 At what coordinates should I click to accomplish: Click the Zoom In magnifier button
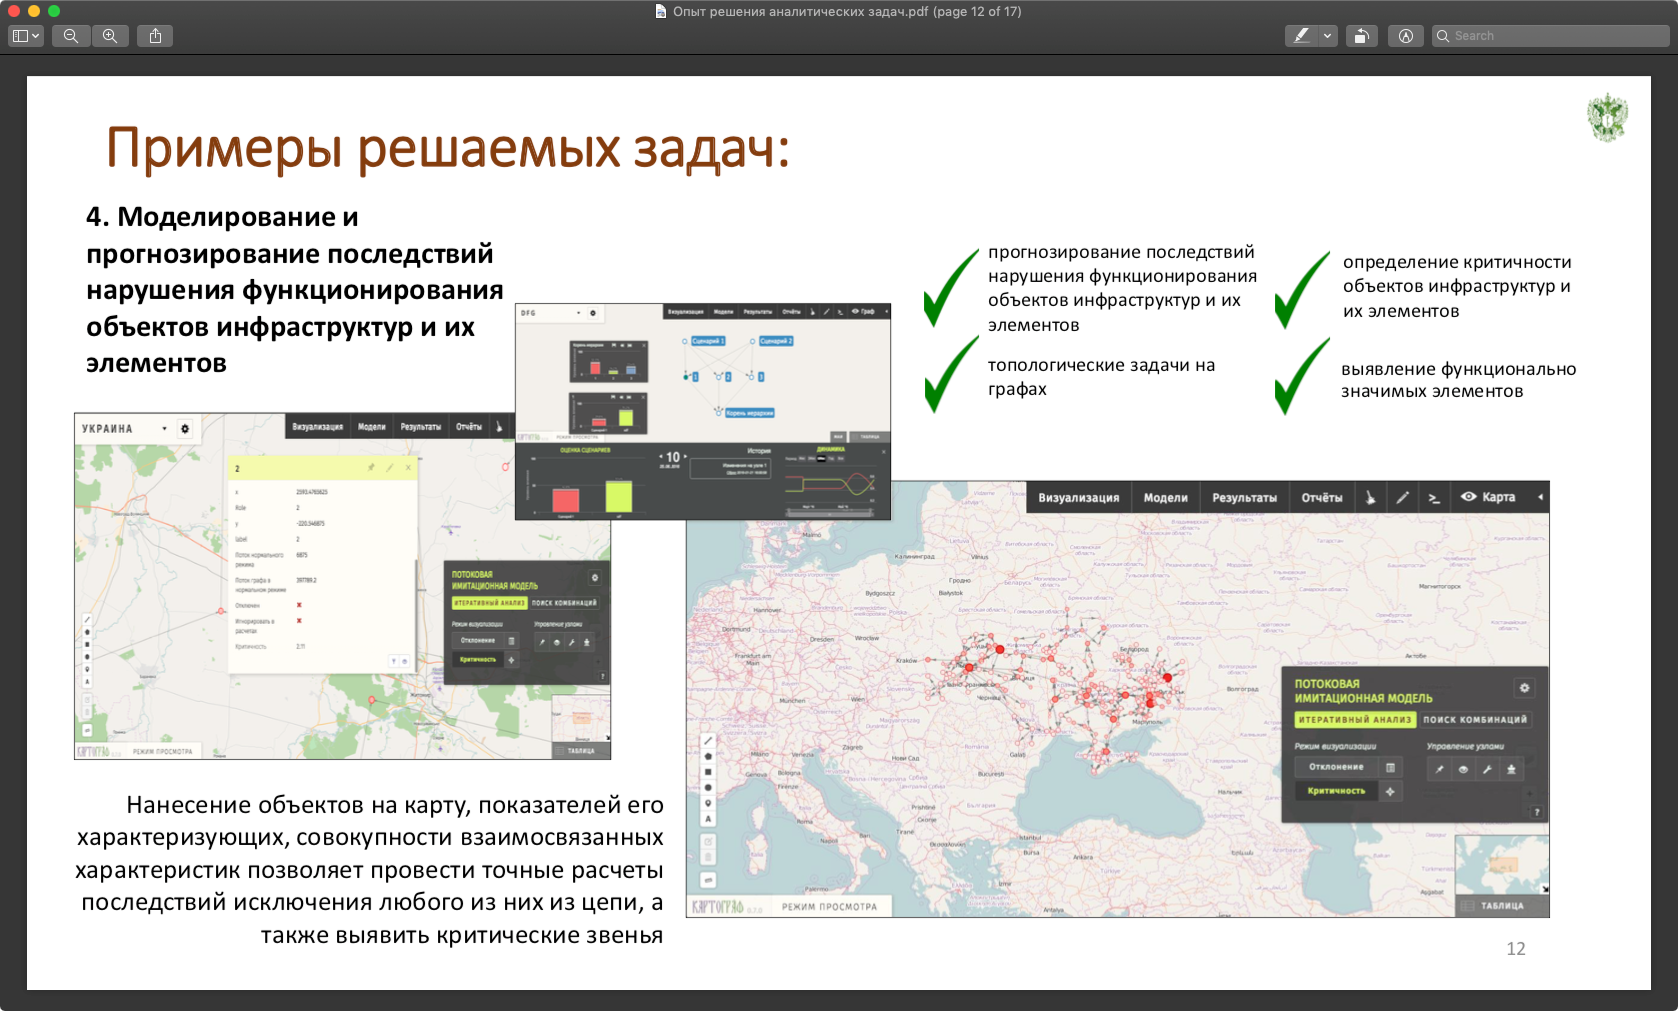coord(110,36)
